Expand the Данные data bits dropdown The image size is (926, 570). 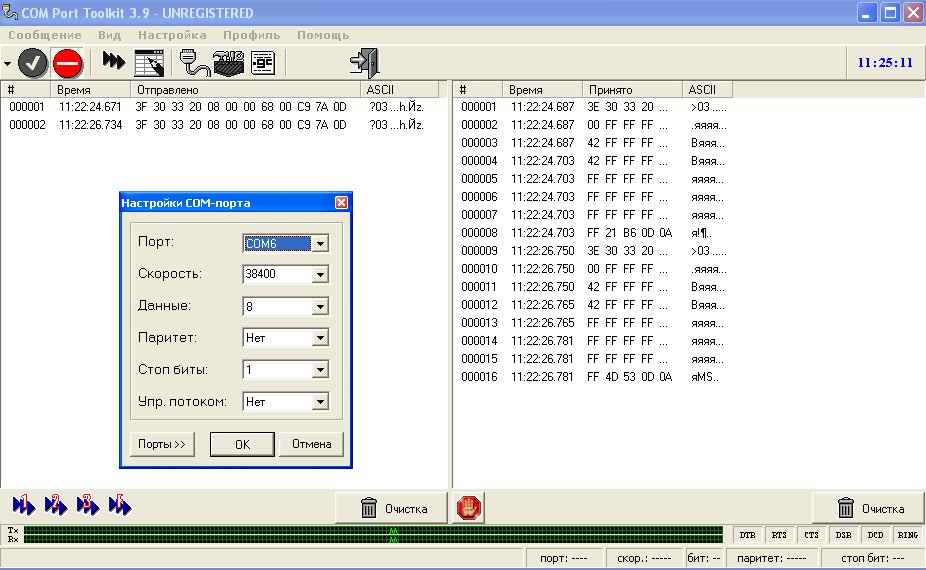320,307
